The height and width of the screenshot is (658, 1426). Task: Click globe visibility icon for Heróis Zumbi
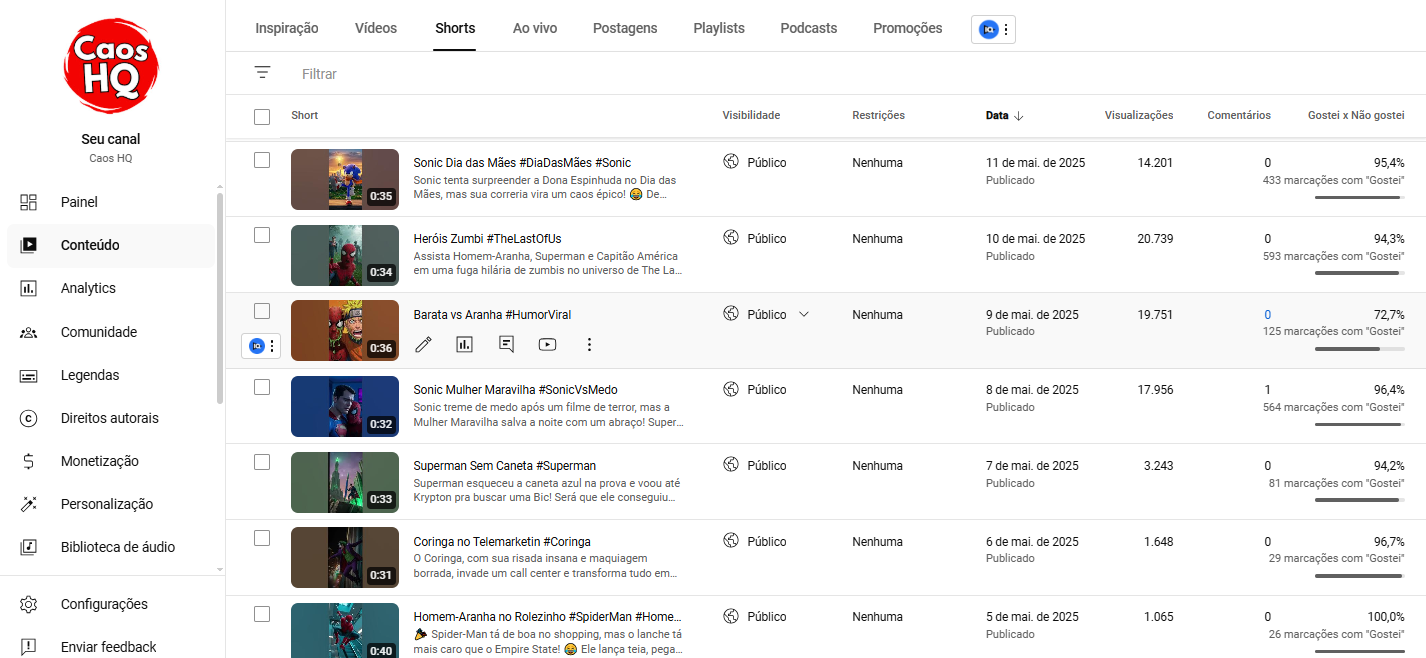pos(731,238)
